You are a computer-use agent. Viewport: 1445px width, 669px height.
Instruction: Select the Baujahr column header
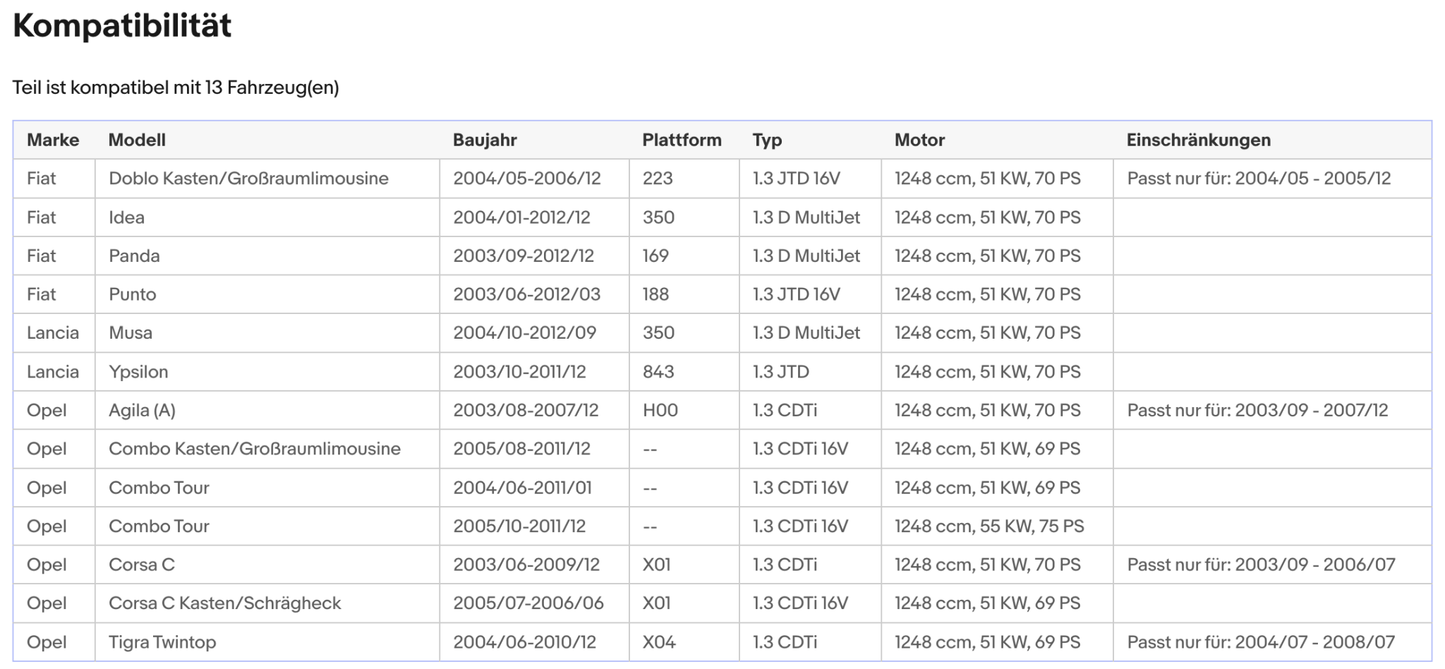(485, 140)
